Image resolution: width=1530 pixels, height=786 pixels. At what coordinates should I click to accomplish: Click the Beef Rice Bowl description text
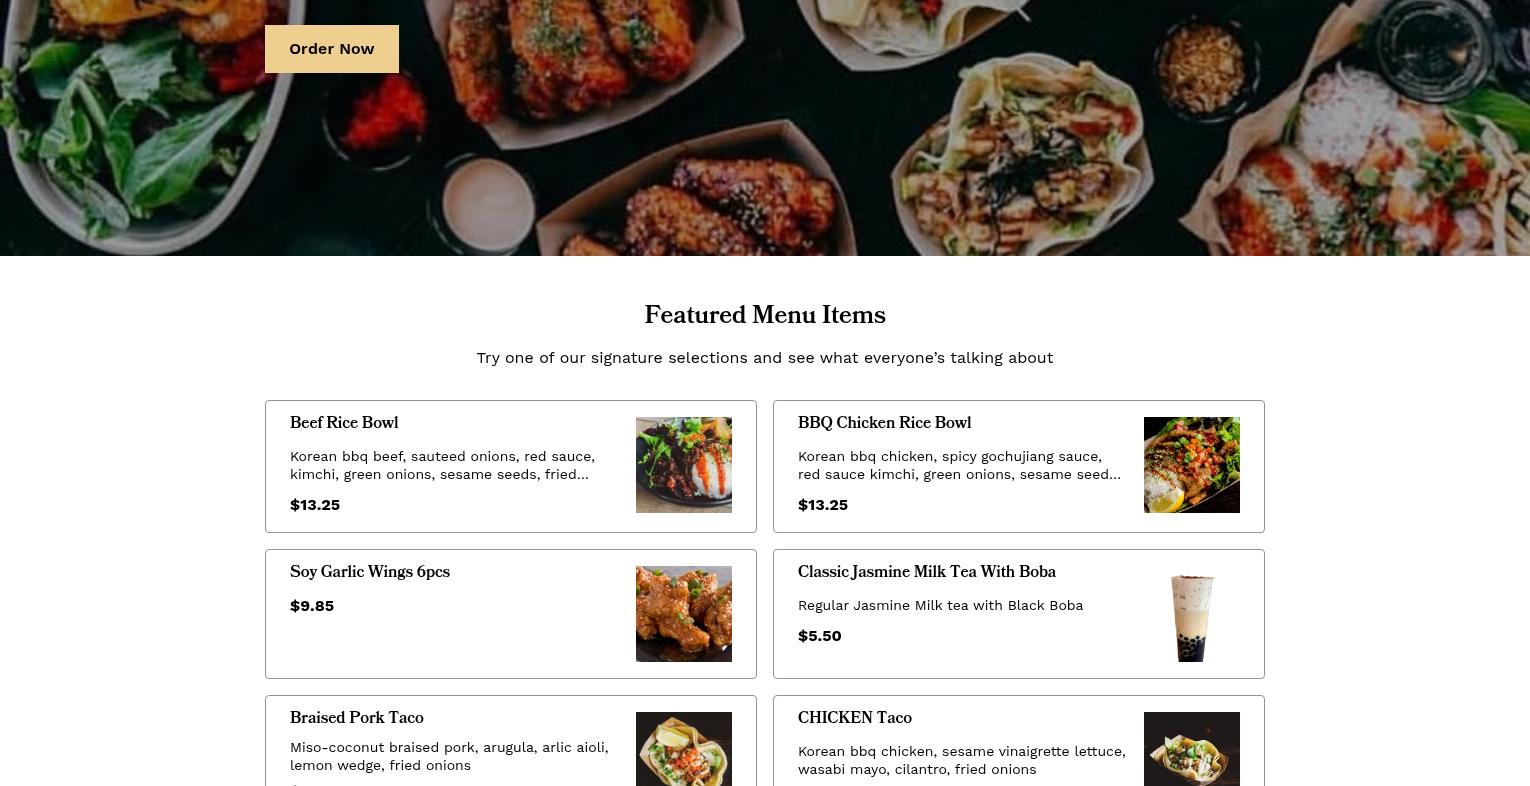(443, 465)
